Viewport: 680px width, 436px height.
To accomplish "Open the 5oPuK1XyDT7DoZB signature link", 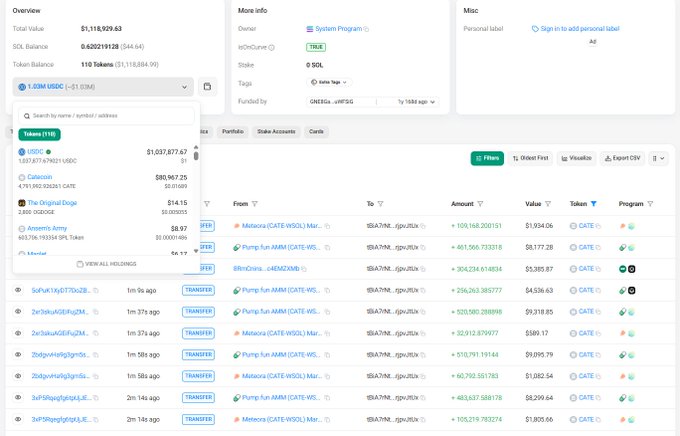I will coord(61,290).
